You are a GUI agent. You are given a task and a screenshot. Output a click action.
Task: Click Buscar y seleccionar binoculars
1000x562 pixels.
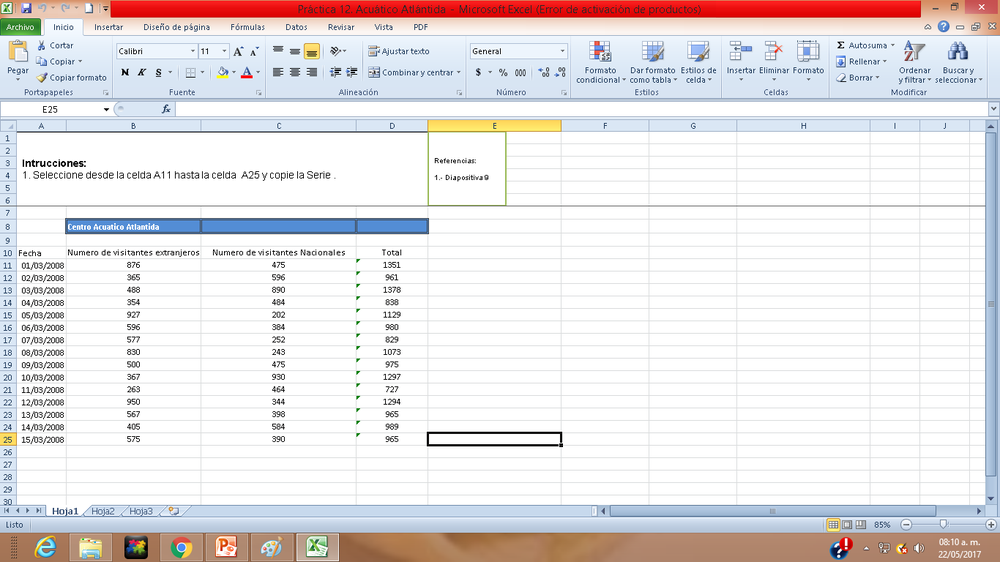pos(958,53)
